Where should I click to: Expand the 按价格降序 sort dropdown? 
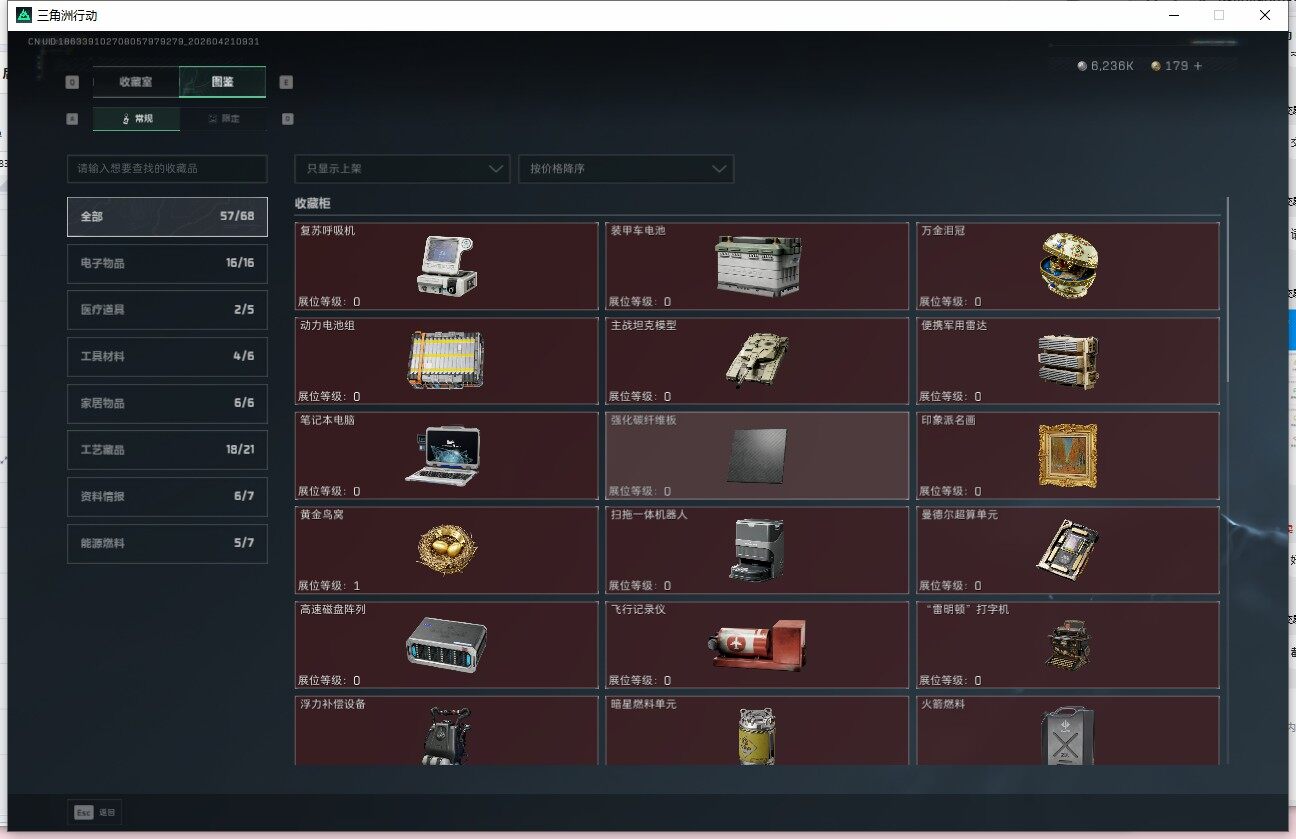click(x=626, y=169)
